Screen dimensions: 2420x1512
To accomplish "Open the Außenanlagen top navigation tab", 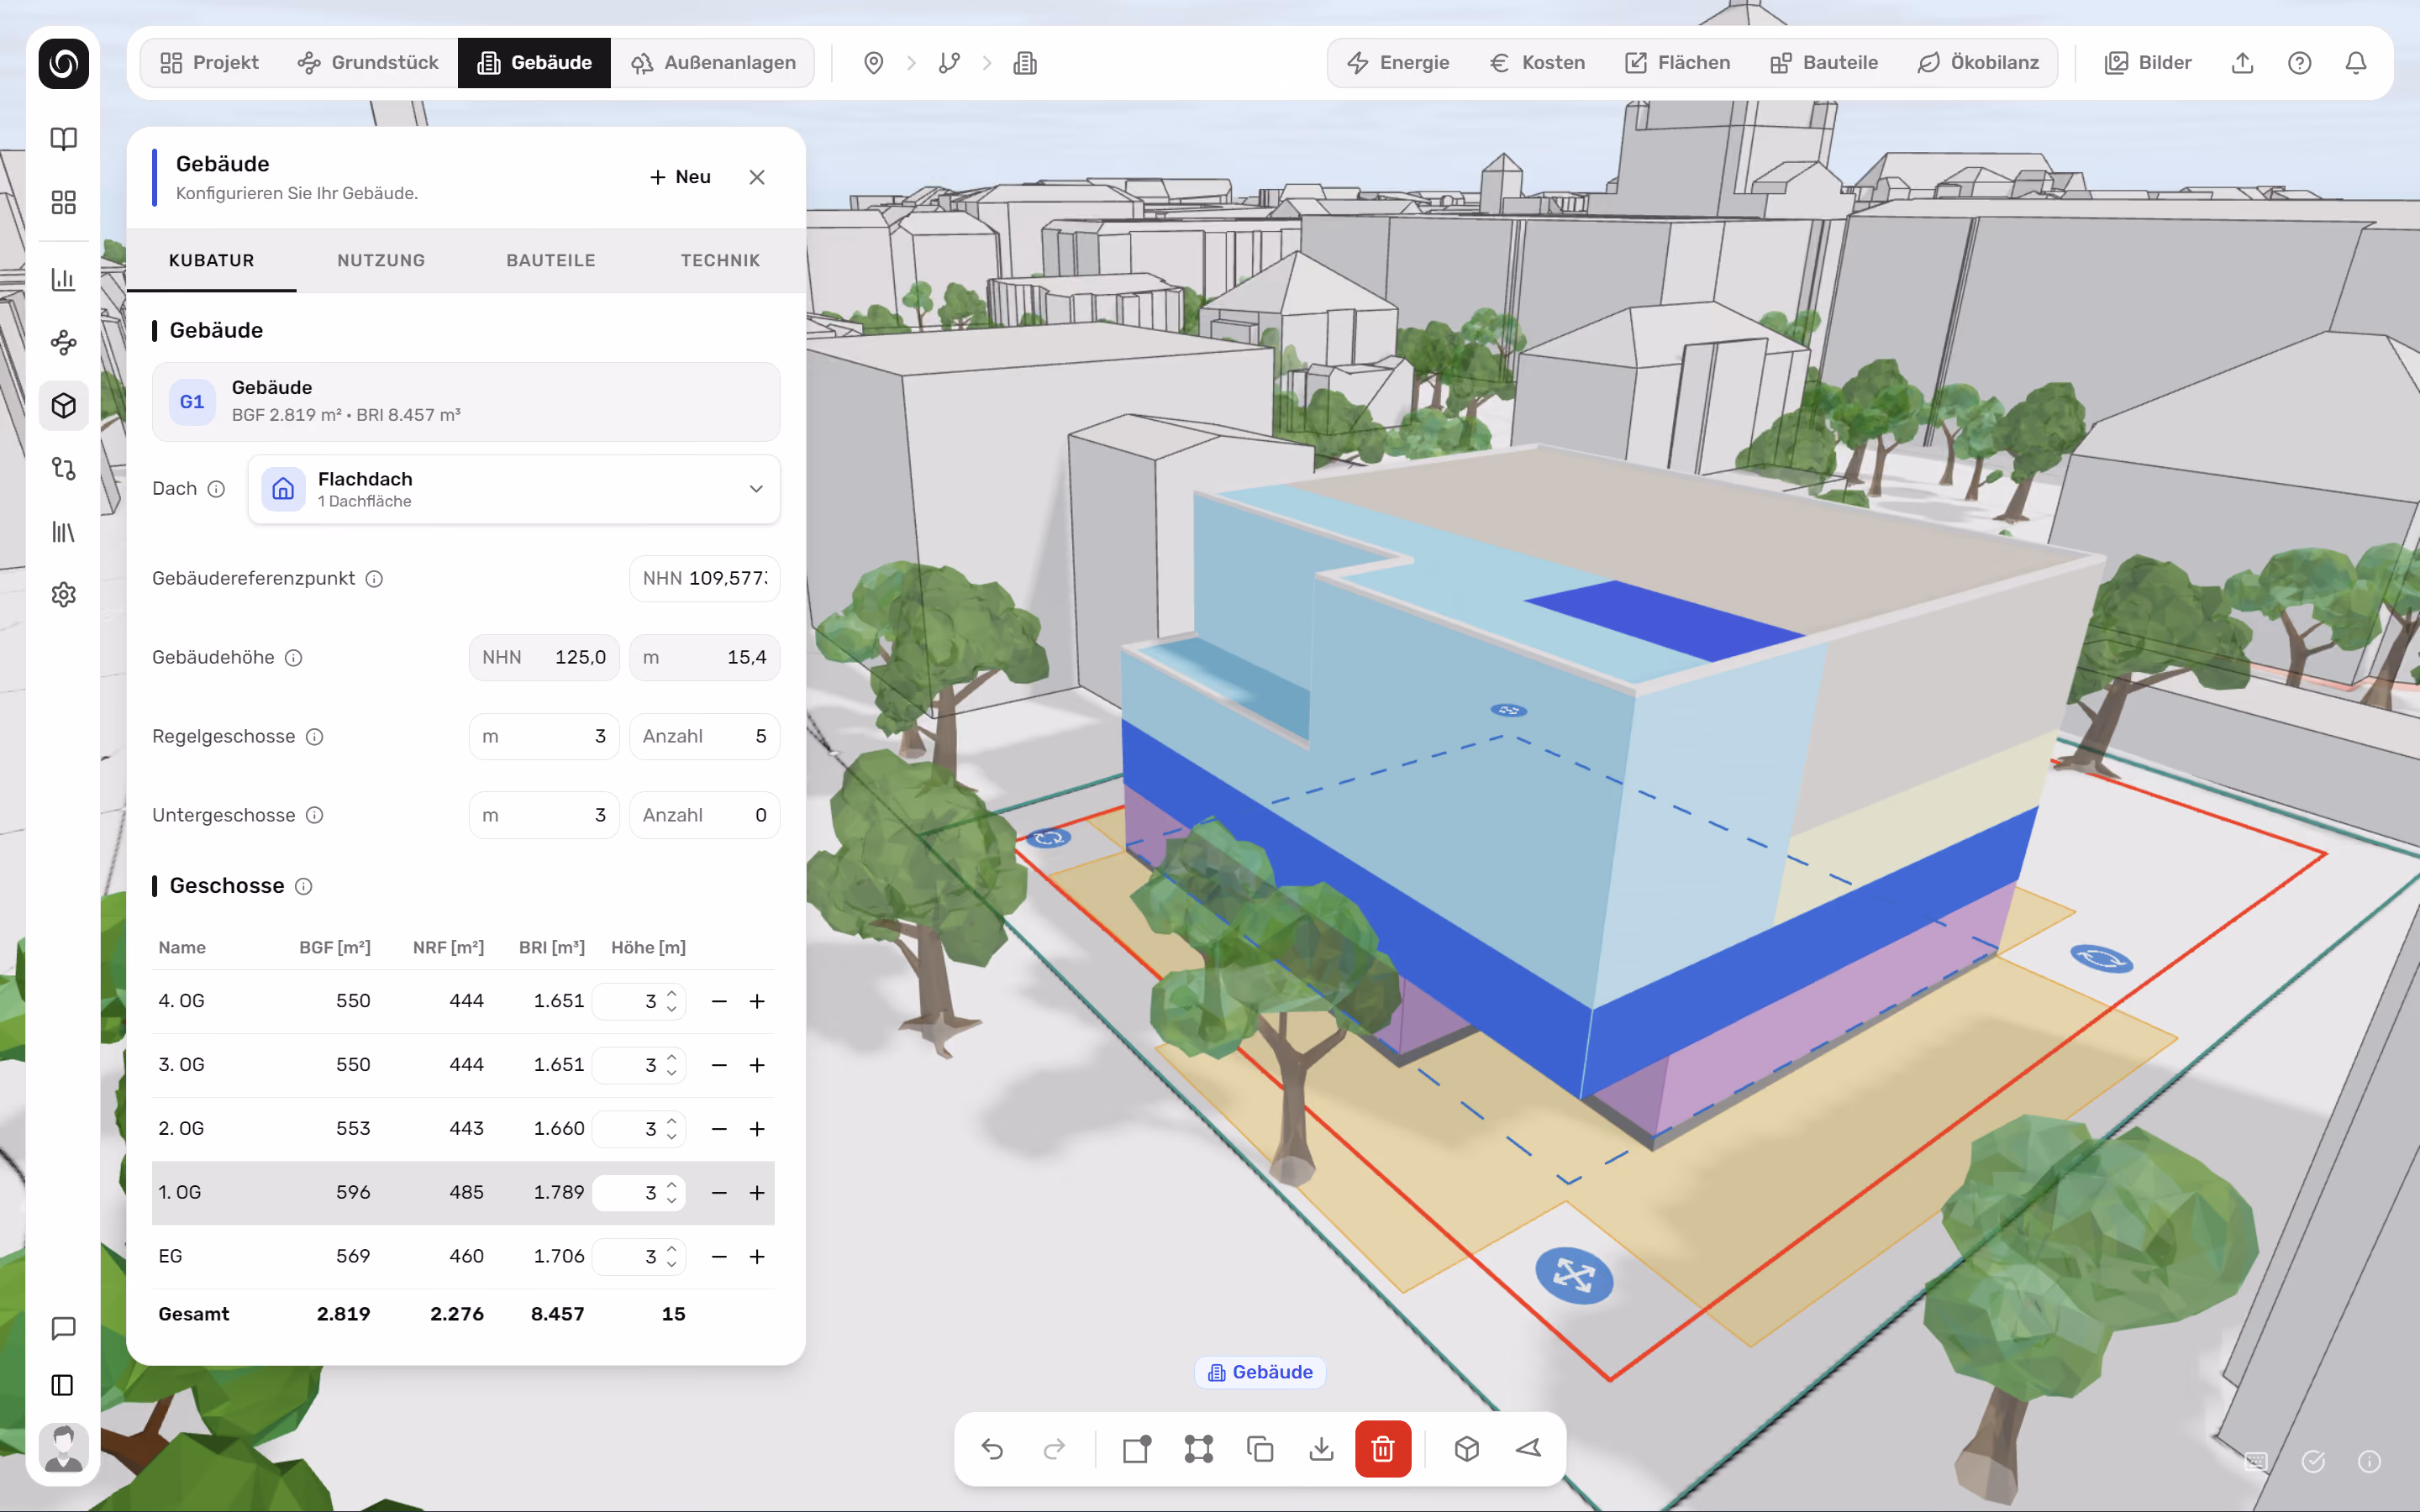I will [x=713, y=63].
